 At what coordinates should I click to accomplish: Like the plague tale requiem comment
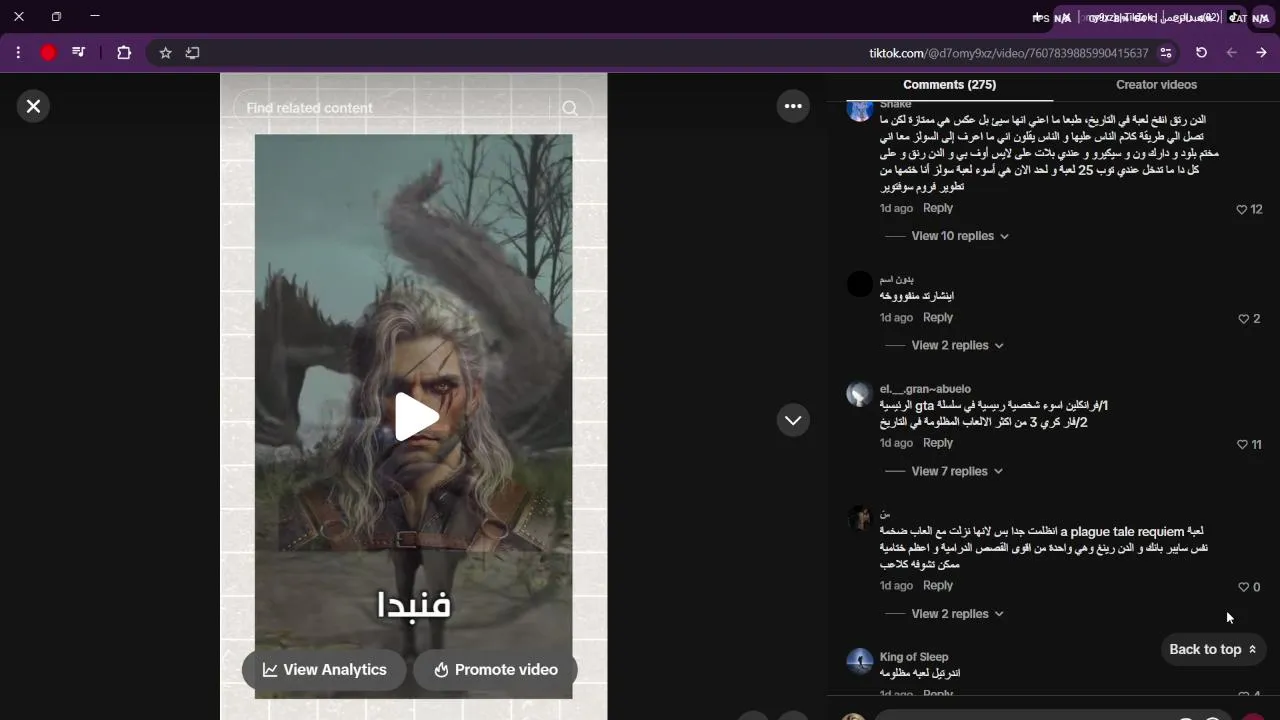coord(1244,587)
